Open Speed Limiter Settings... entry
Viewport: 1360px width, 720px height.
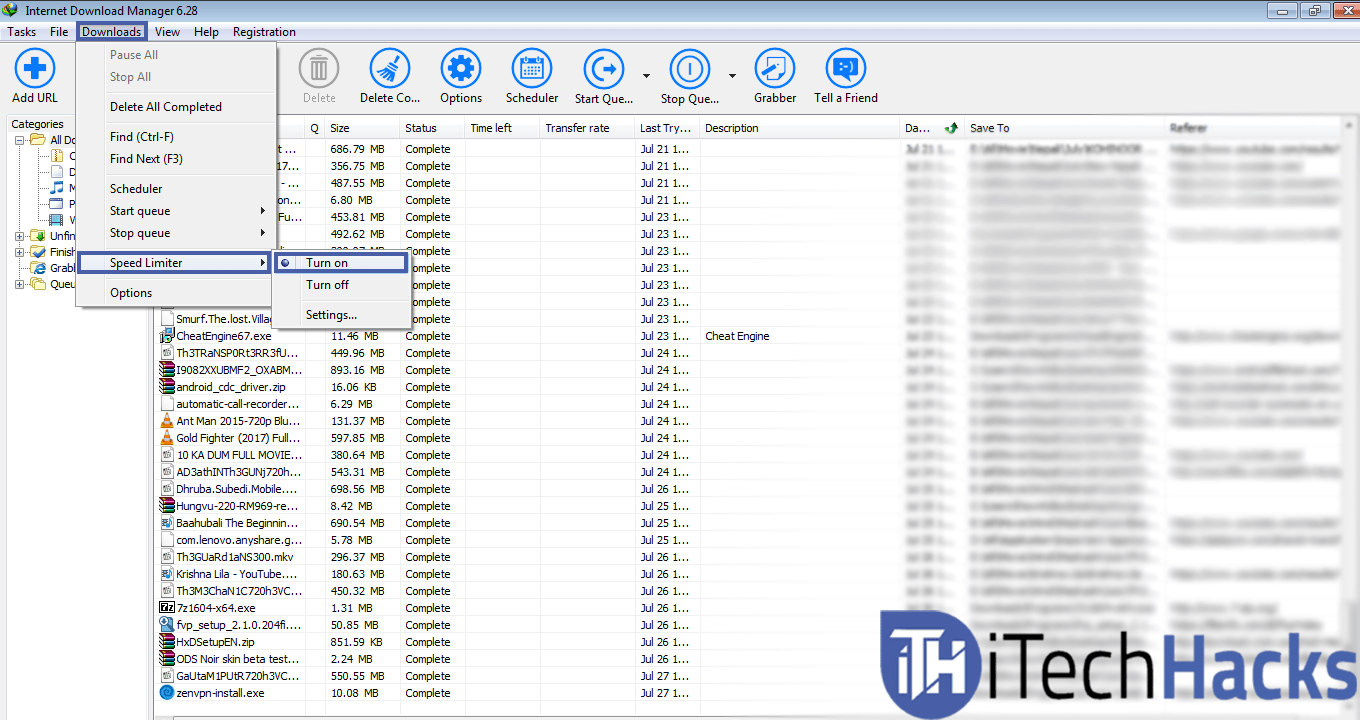click(331, 315)
